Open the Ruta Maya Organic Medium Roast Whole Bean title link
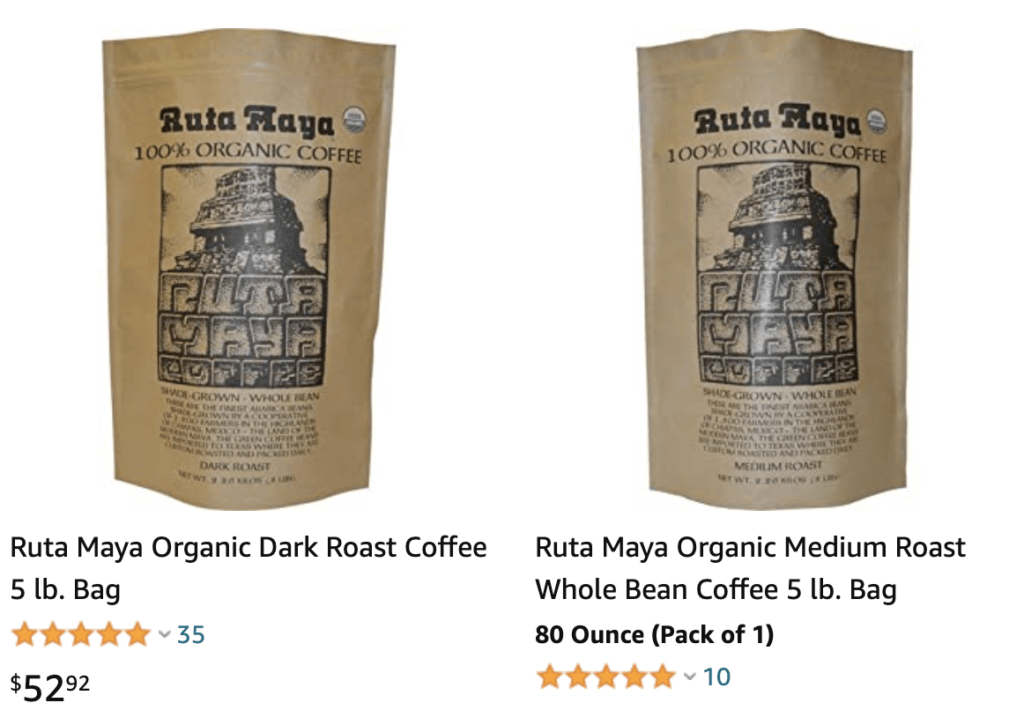 click(750, 568)
